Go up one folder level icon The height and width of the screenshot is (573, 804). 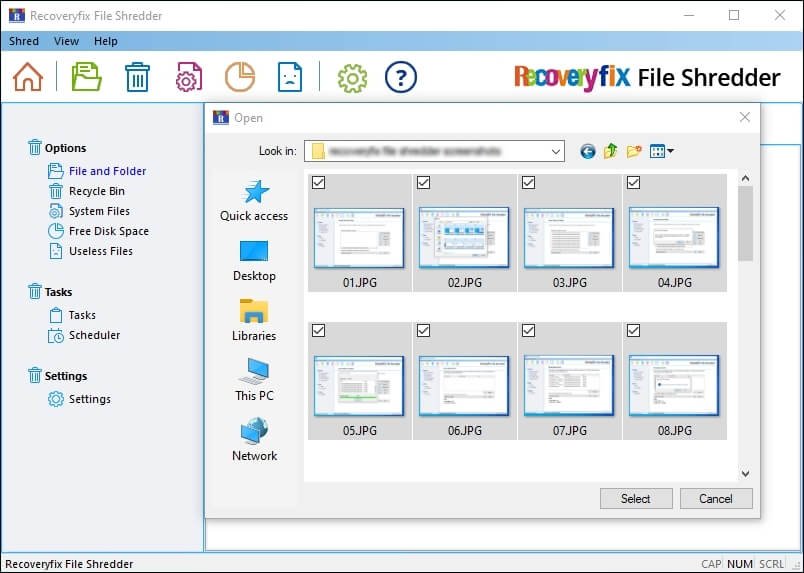(610, 151)
